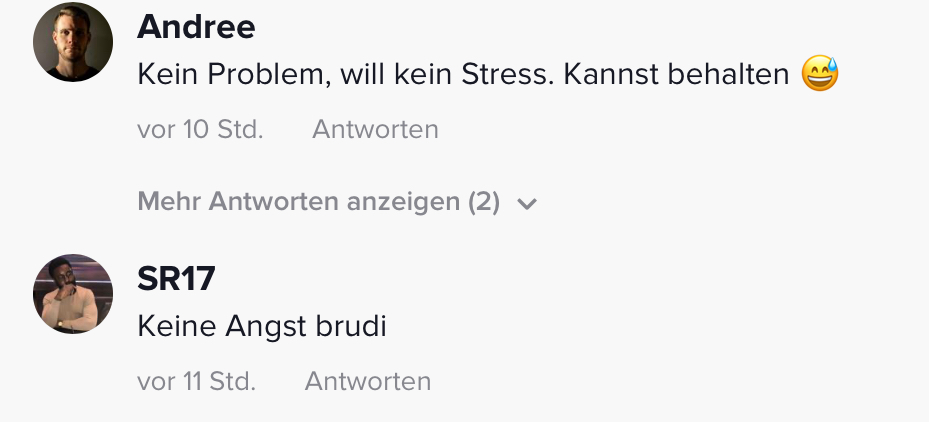Click the words 'Kannst behalten' in Andree's comment
The width and height of the screenshot is (929, 422).
[x=676, y=75]
